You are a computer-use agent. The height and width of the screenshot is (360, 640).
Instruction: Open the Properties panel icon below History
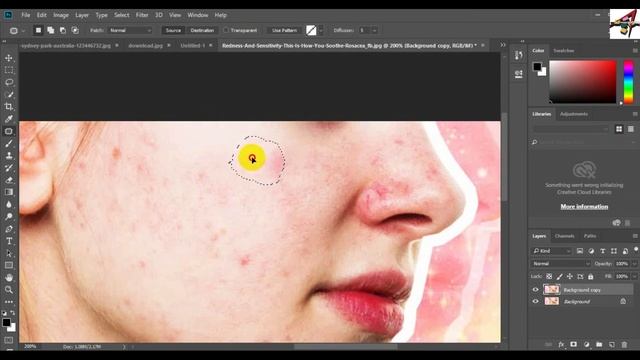pyautogui.click(x=519, y=74)
